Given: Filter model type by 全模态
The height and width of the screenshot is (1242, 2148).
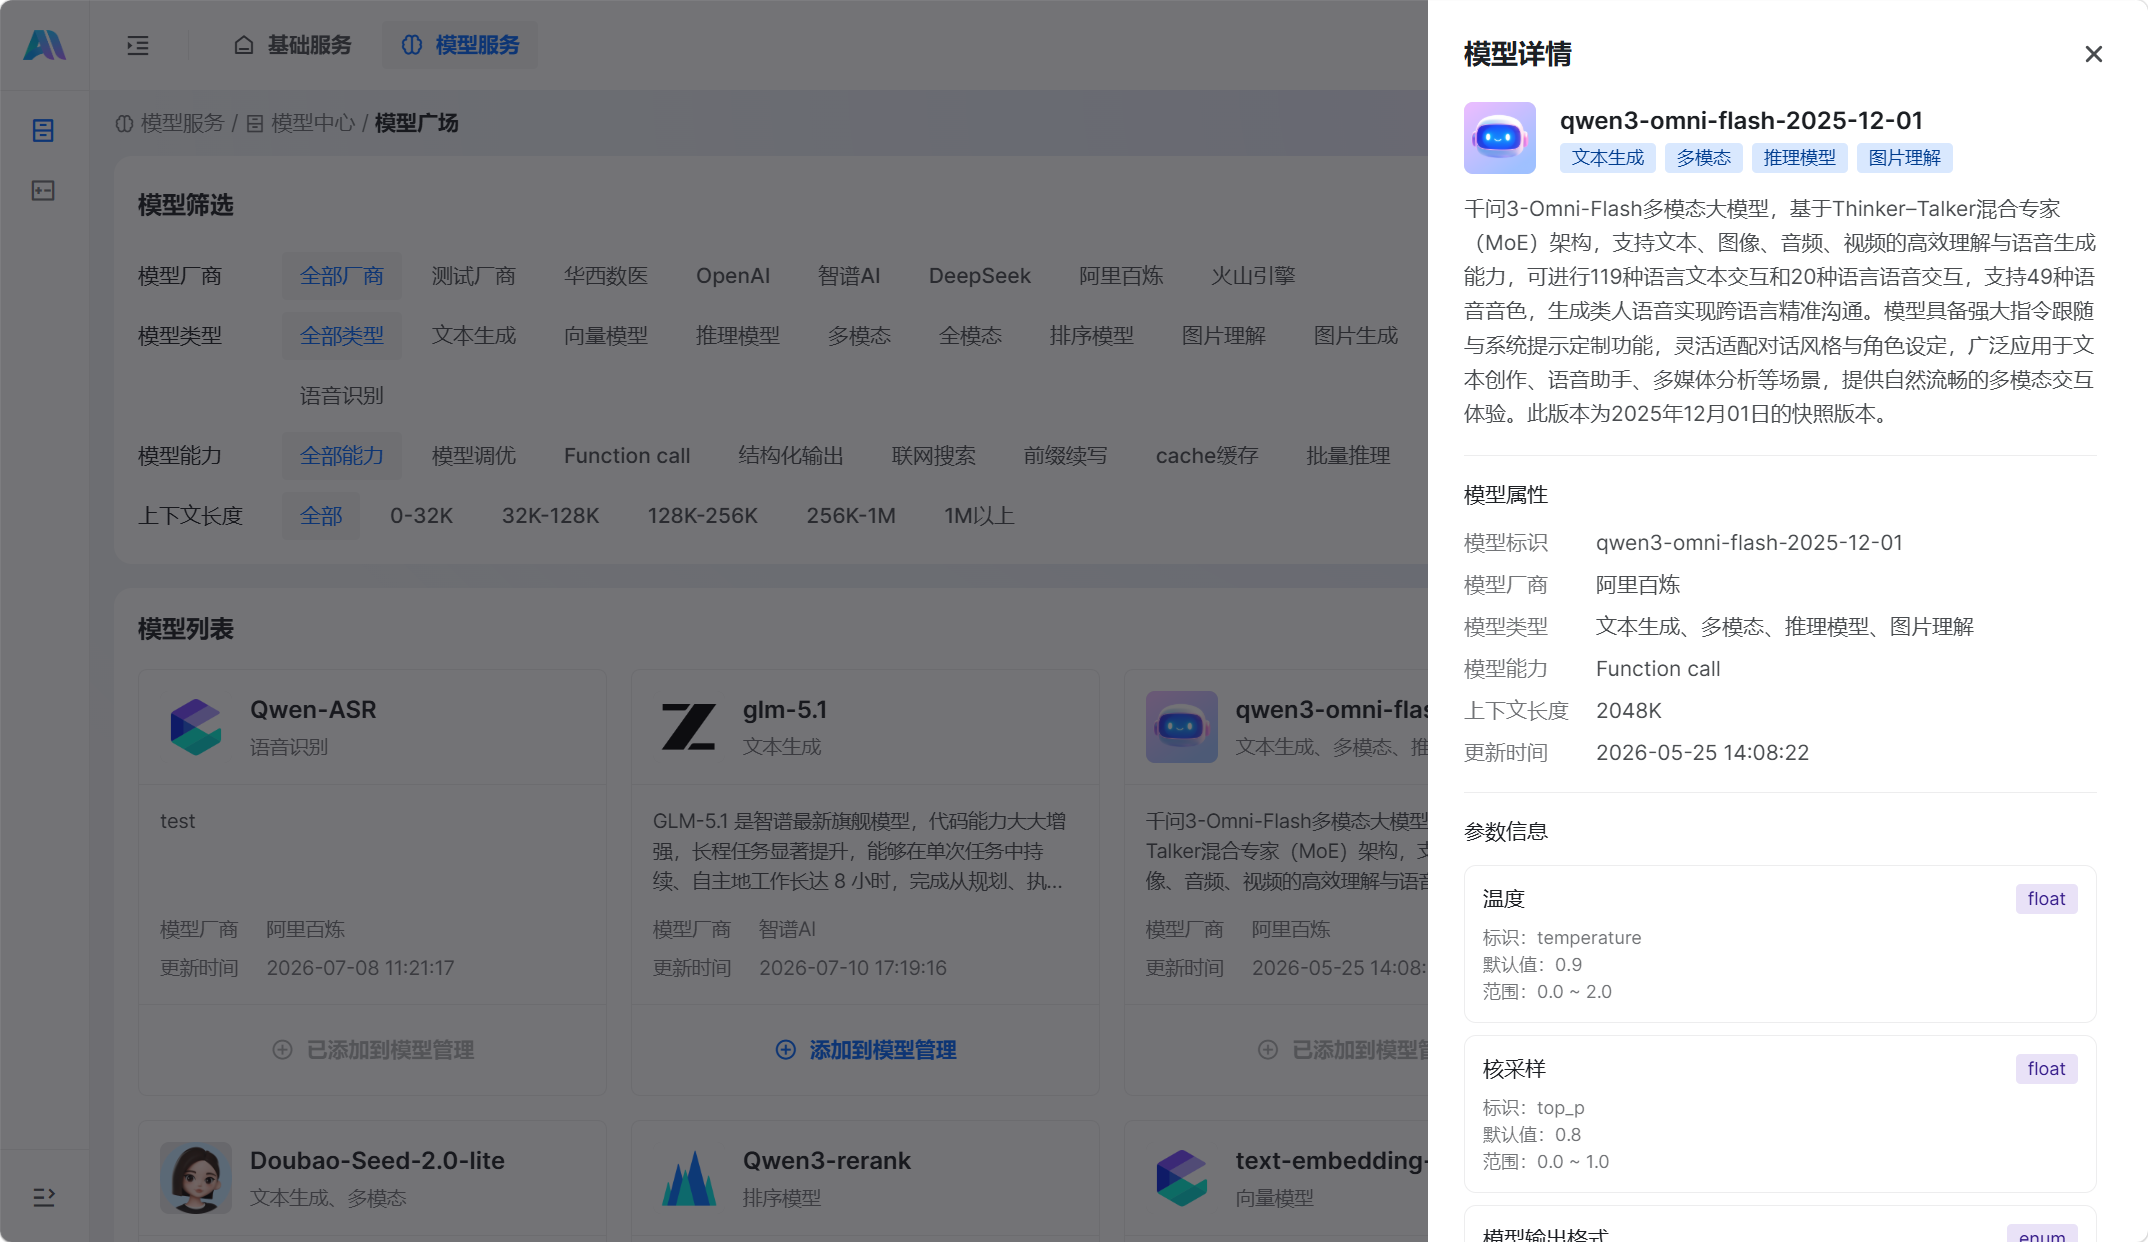Looking at the screenshot, I should tap(970, 336).
